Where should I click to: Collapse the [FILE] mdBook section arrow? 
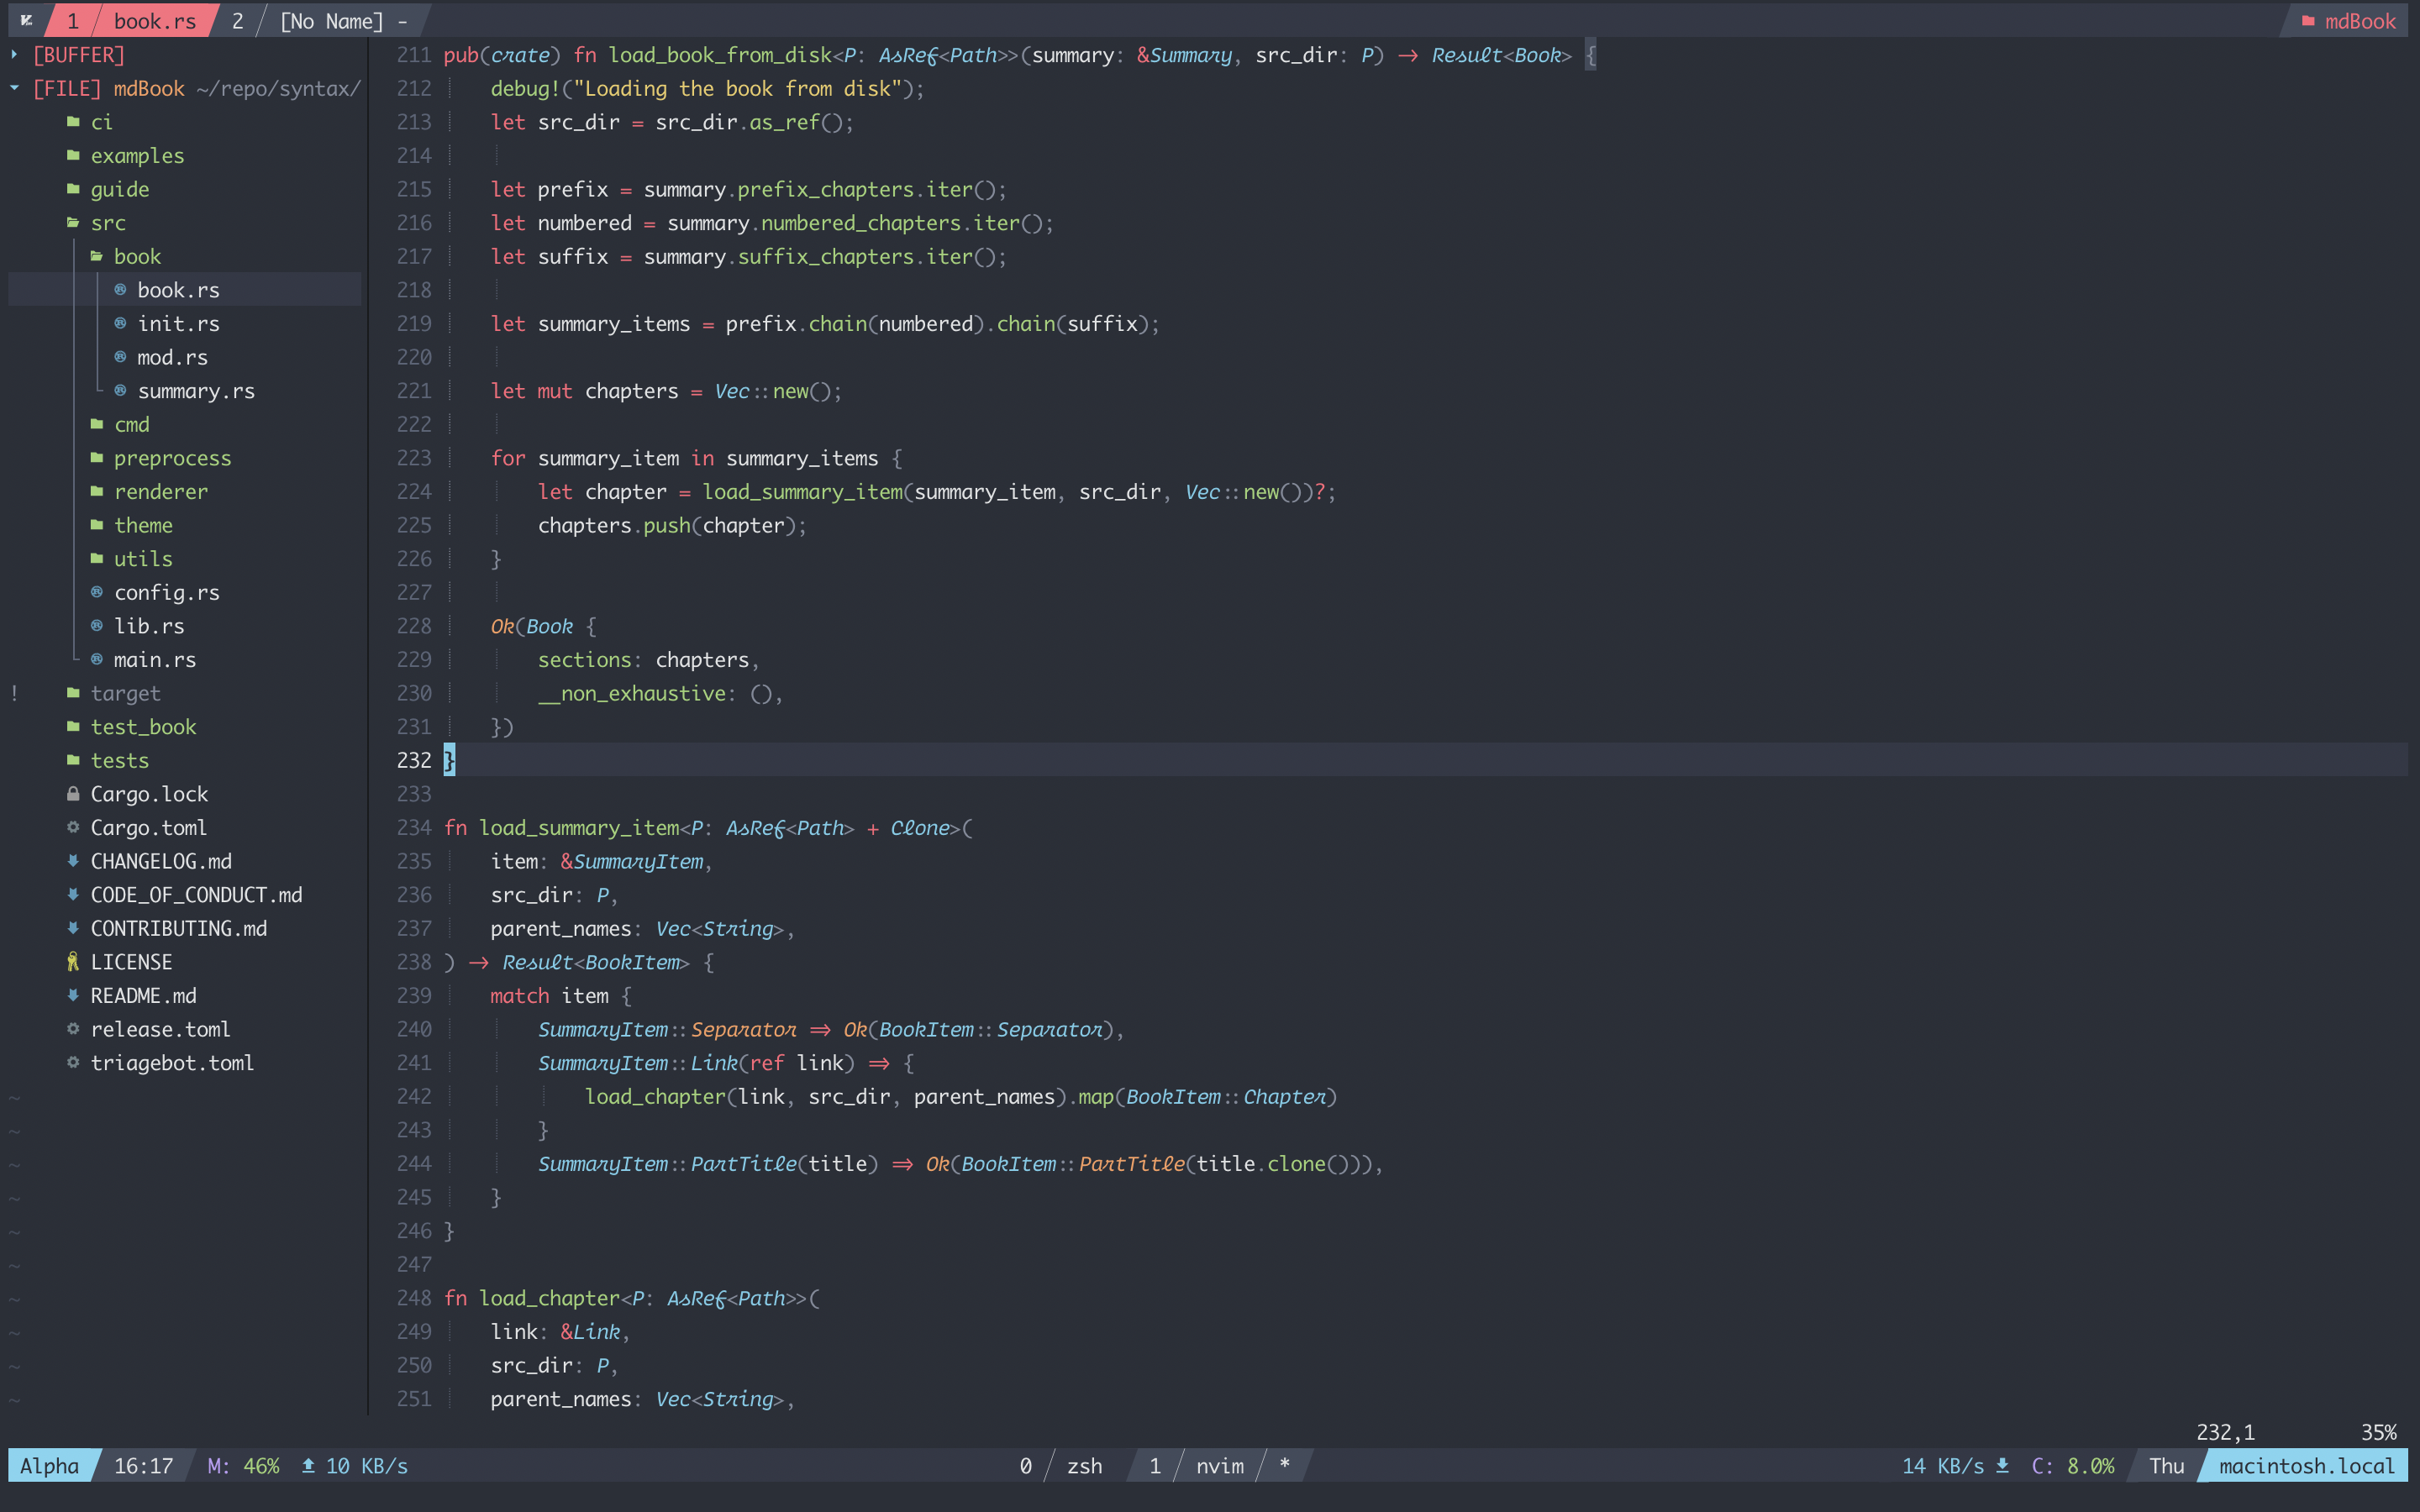(14, 88)
